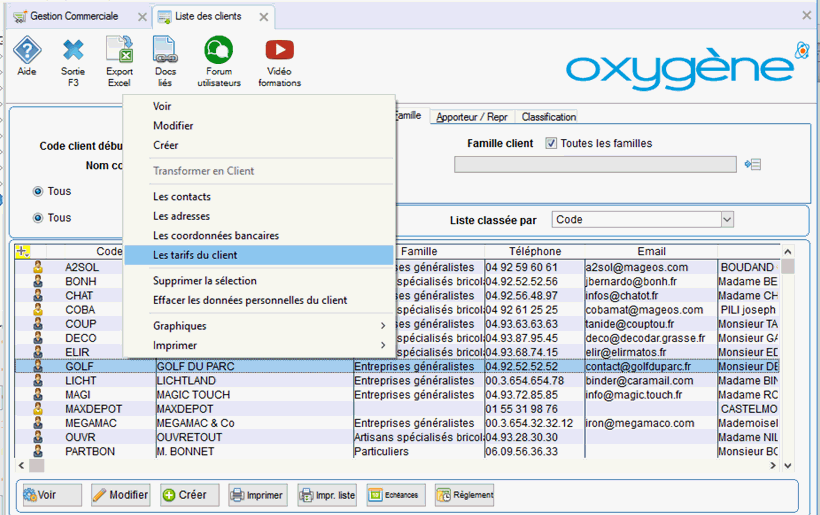Select the lower Tous radio button

pyautogui.click(x=38, y=218)
